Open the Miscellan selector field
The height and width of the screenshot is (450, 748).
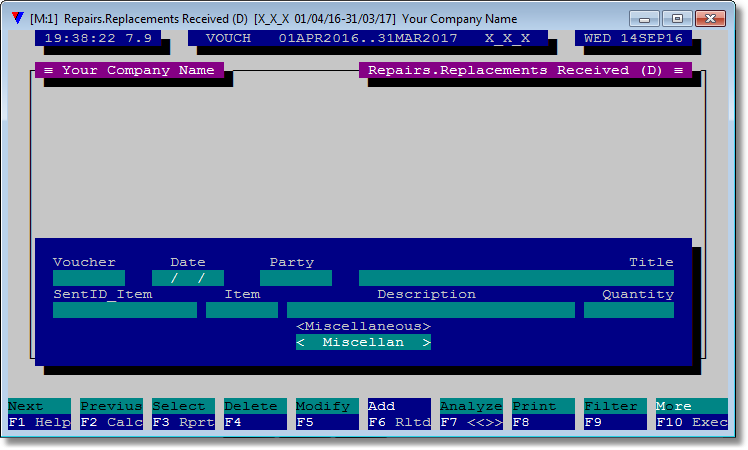coord(364,342)
